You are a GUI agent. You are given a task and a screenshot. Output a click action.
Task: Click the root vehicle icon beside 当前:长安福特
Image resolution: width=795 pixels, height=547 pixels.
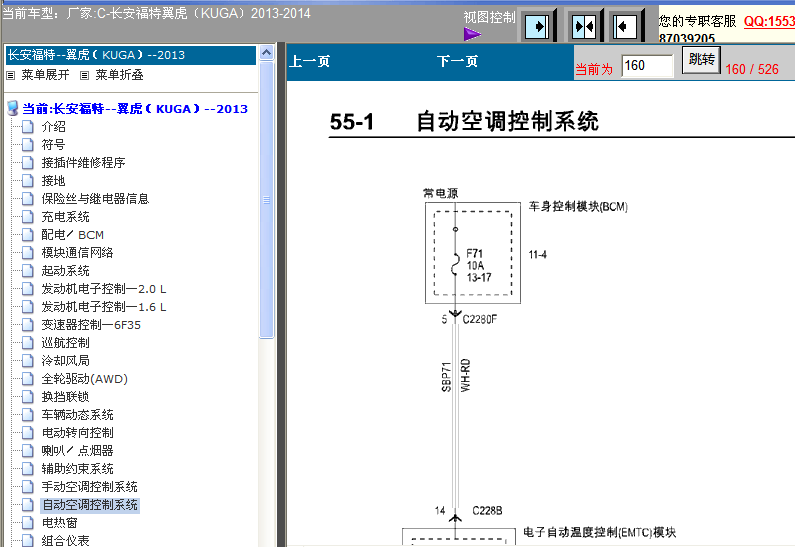[13, 108]
